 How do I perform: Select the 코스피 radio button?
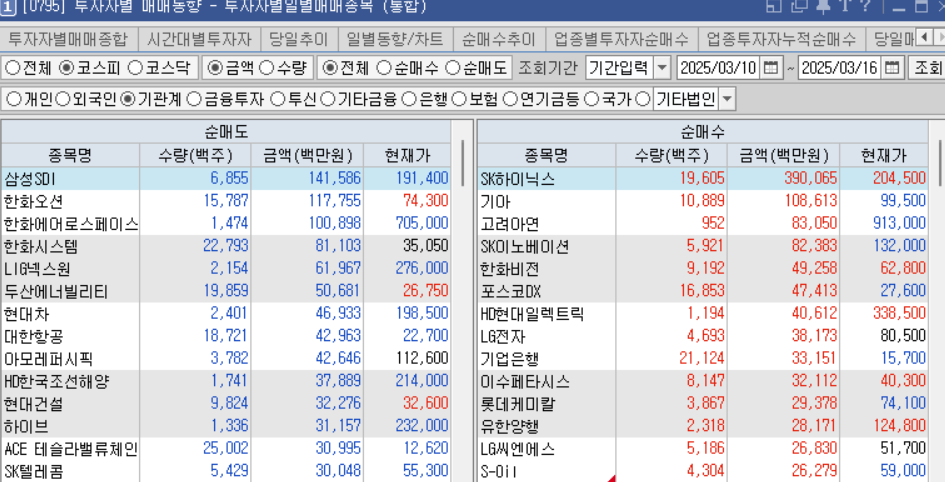pos(69,67)
